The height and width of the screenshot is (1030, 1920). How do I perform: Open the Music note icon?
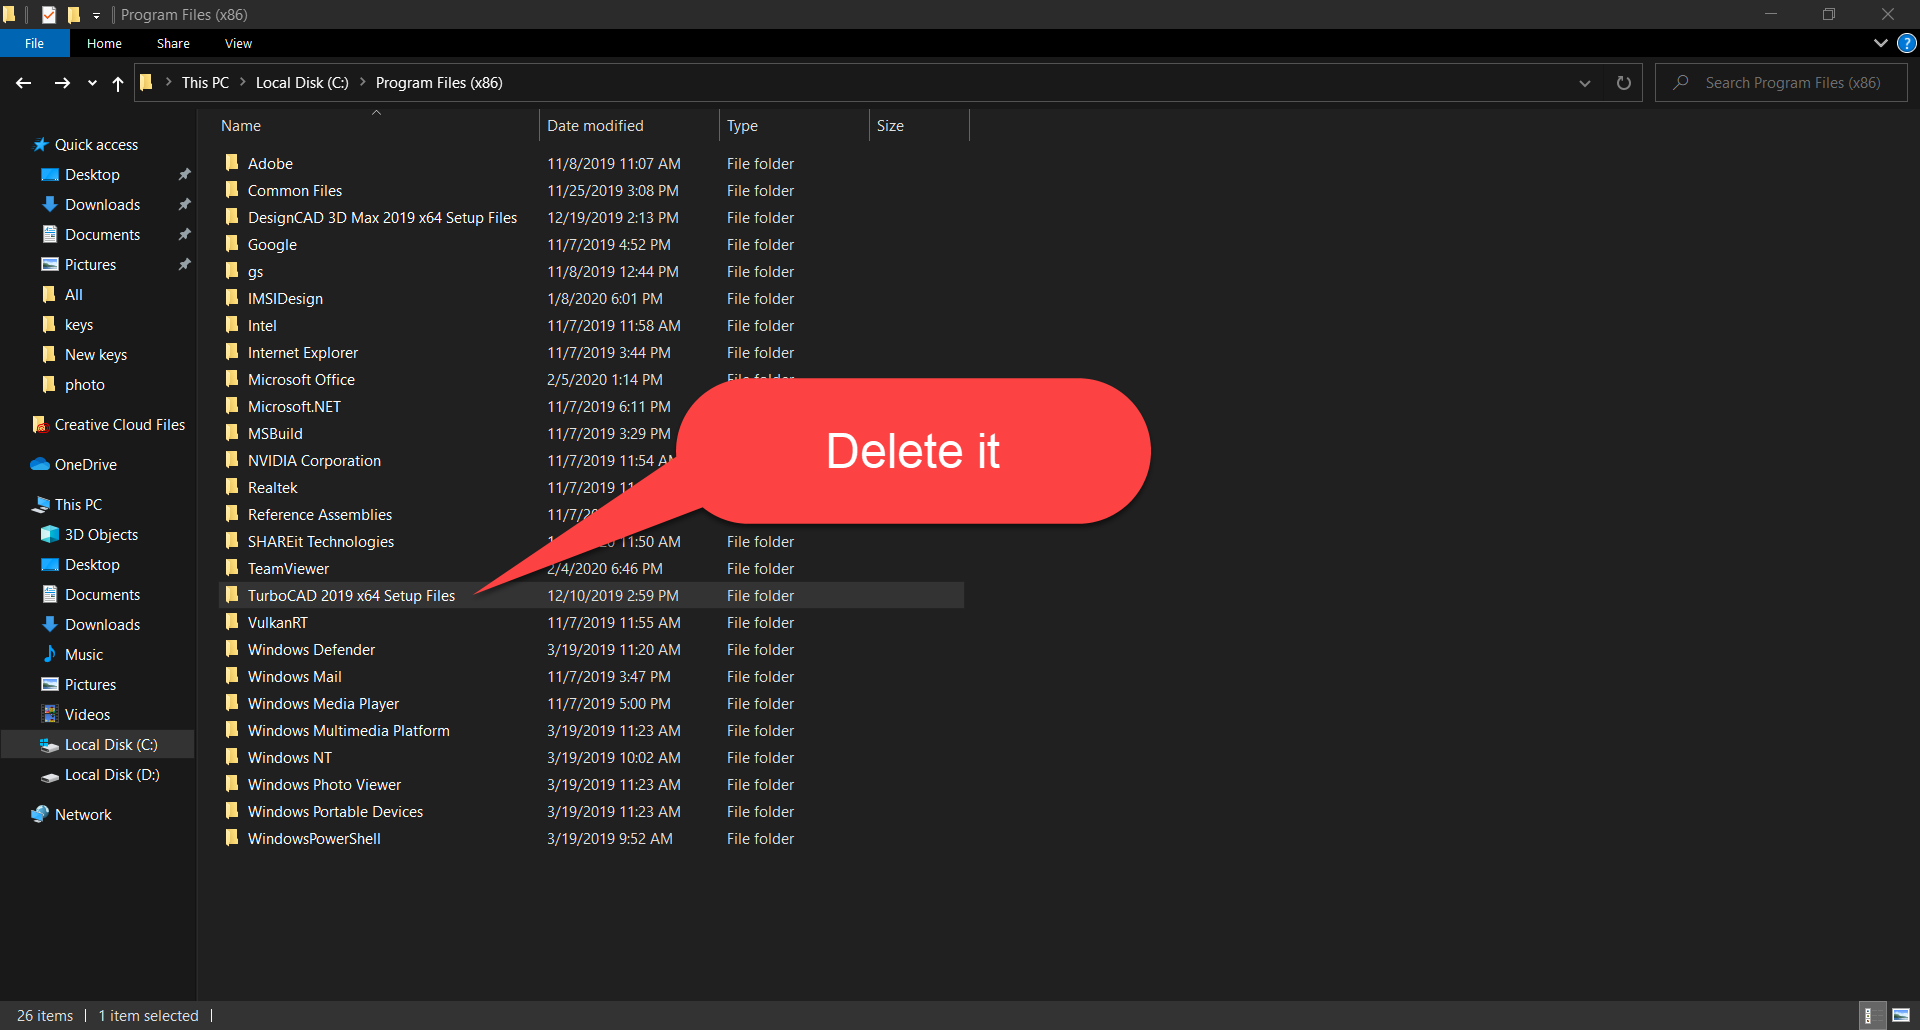coord(49,654)
